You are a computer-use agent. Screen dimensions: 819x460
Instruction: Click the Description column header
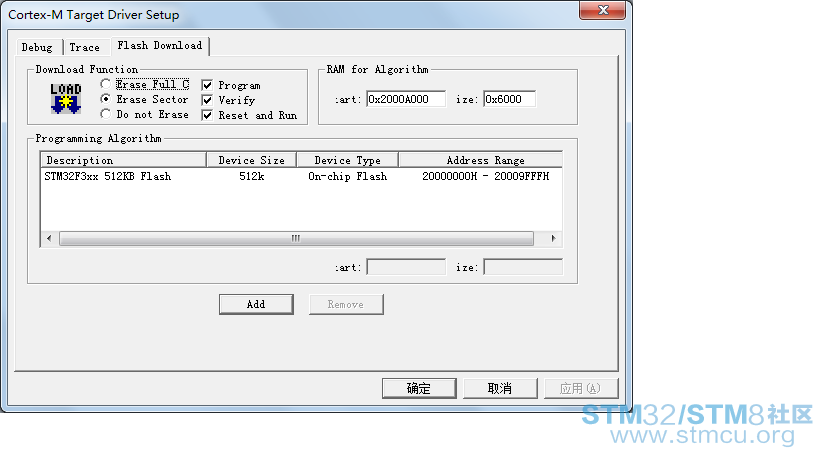123,160
